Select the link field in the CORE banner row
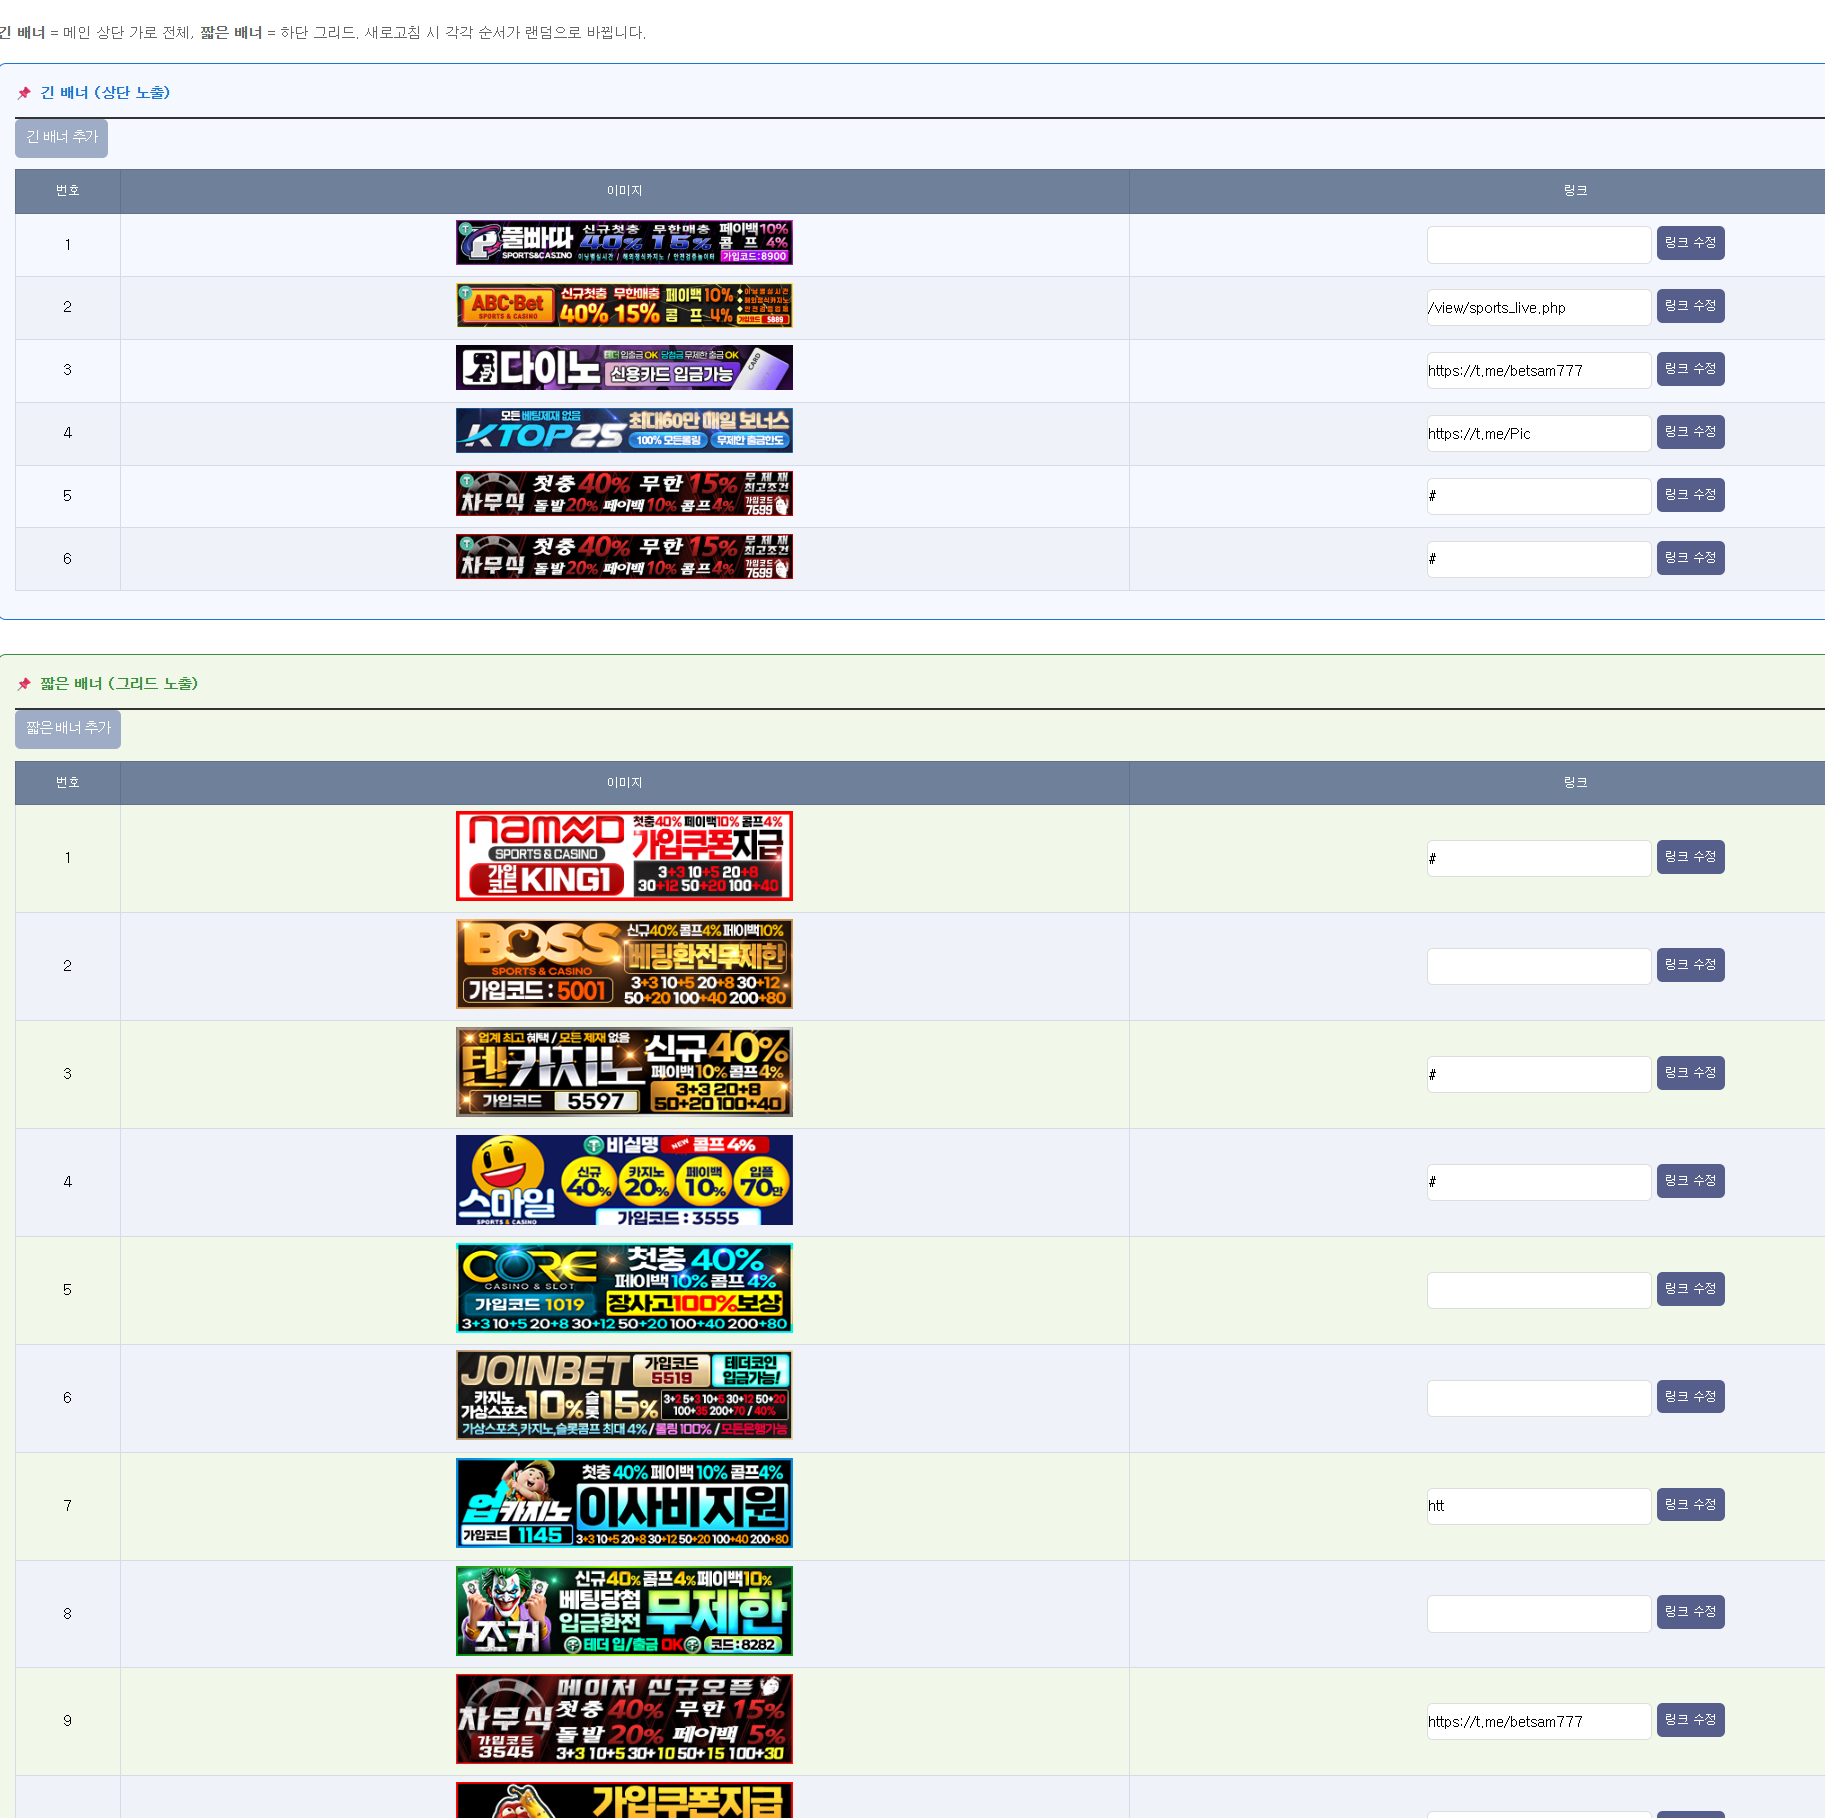The image size is (1825, 1818). 1538,1290
